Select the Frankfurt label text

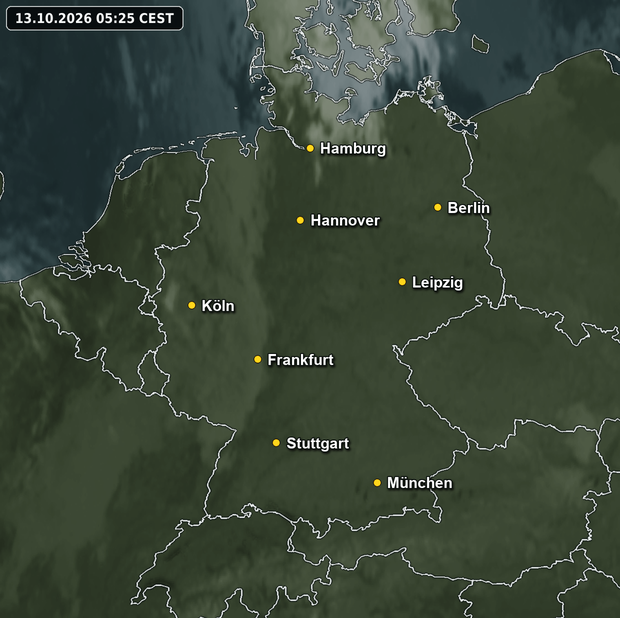pos(301,360)
